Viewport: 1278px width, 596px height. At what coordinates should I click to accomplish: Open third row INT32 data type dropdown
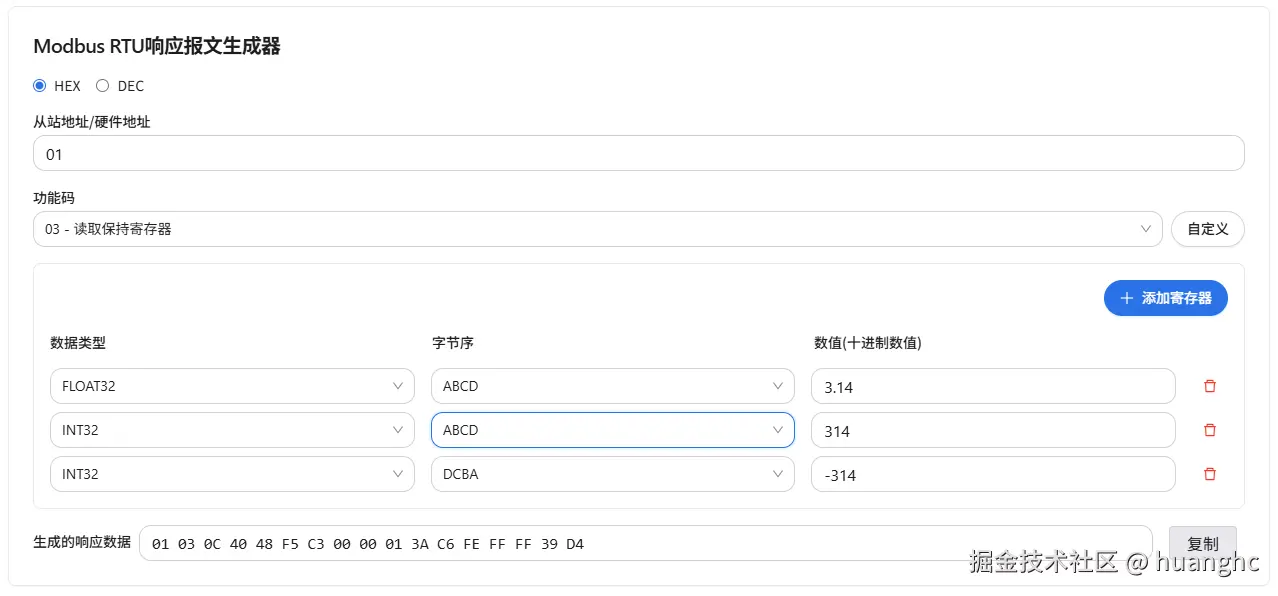(x=232, y=474)
